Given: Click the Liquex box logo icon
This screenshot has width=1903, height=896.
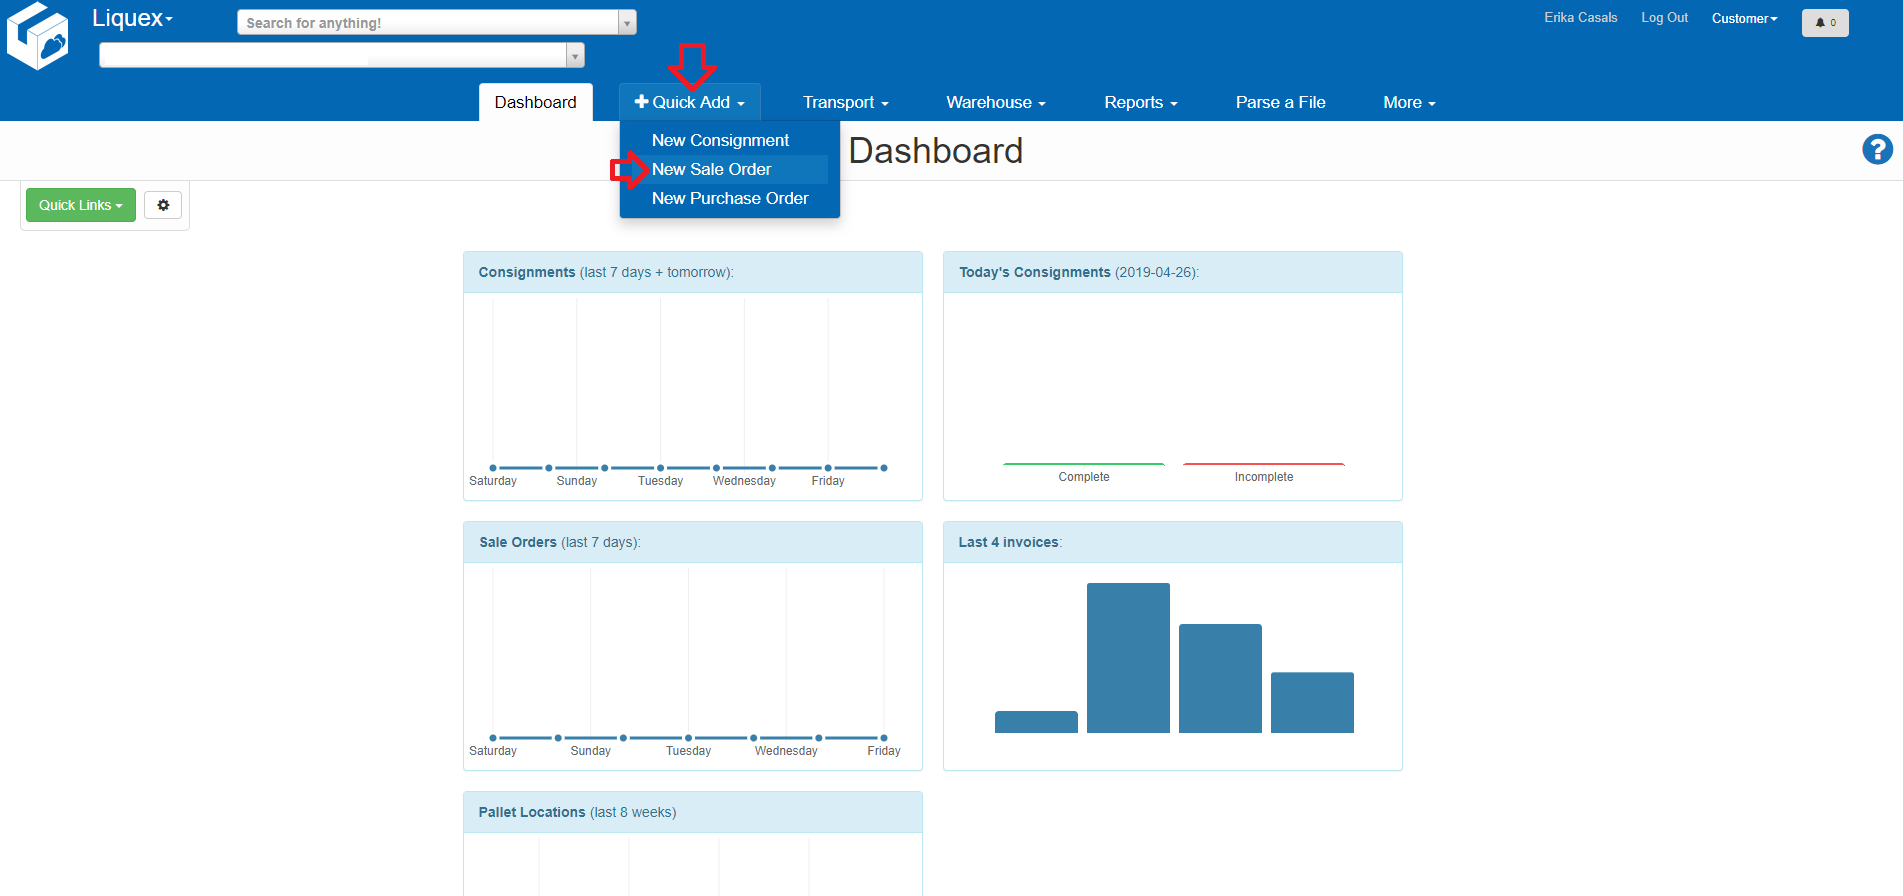Looking at the screenshot, I should tap(38, 36).
